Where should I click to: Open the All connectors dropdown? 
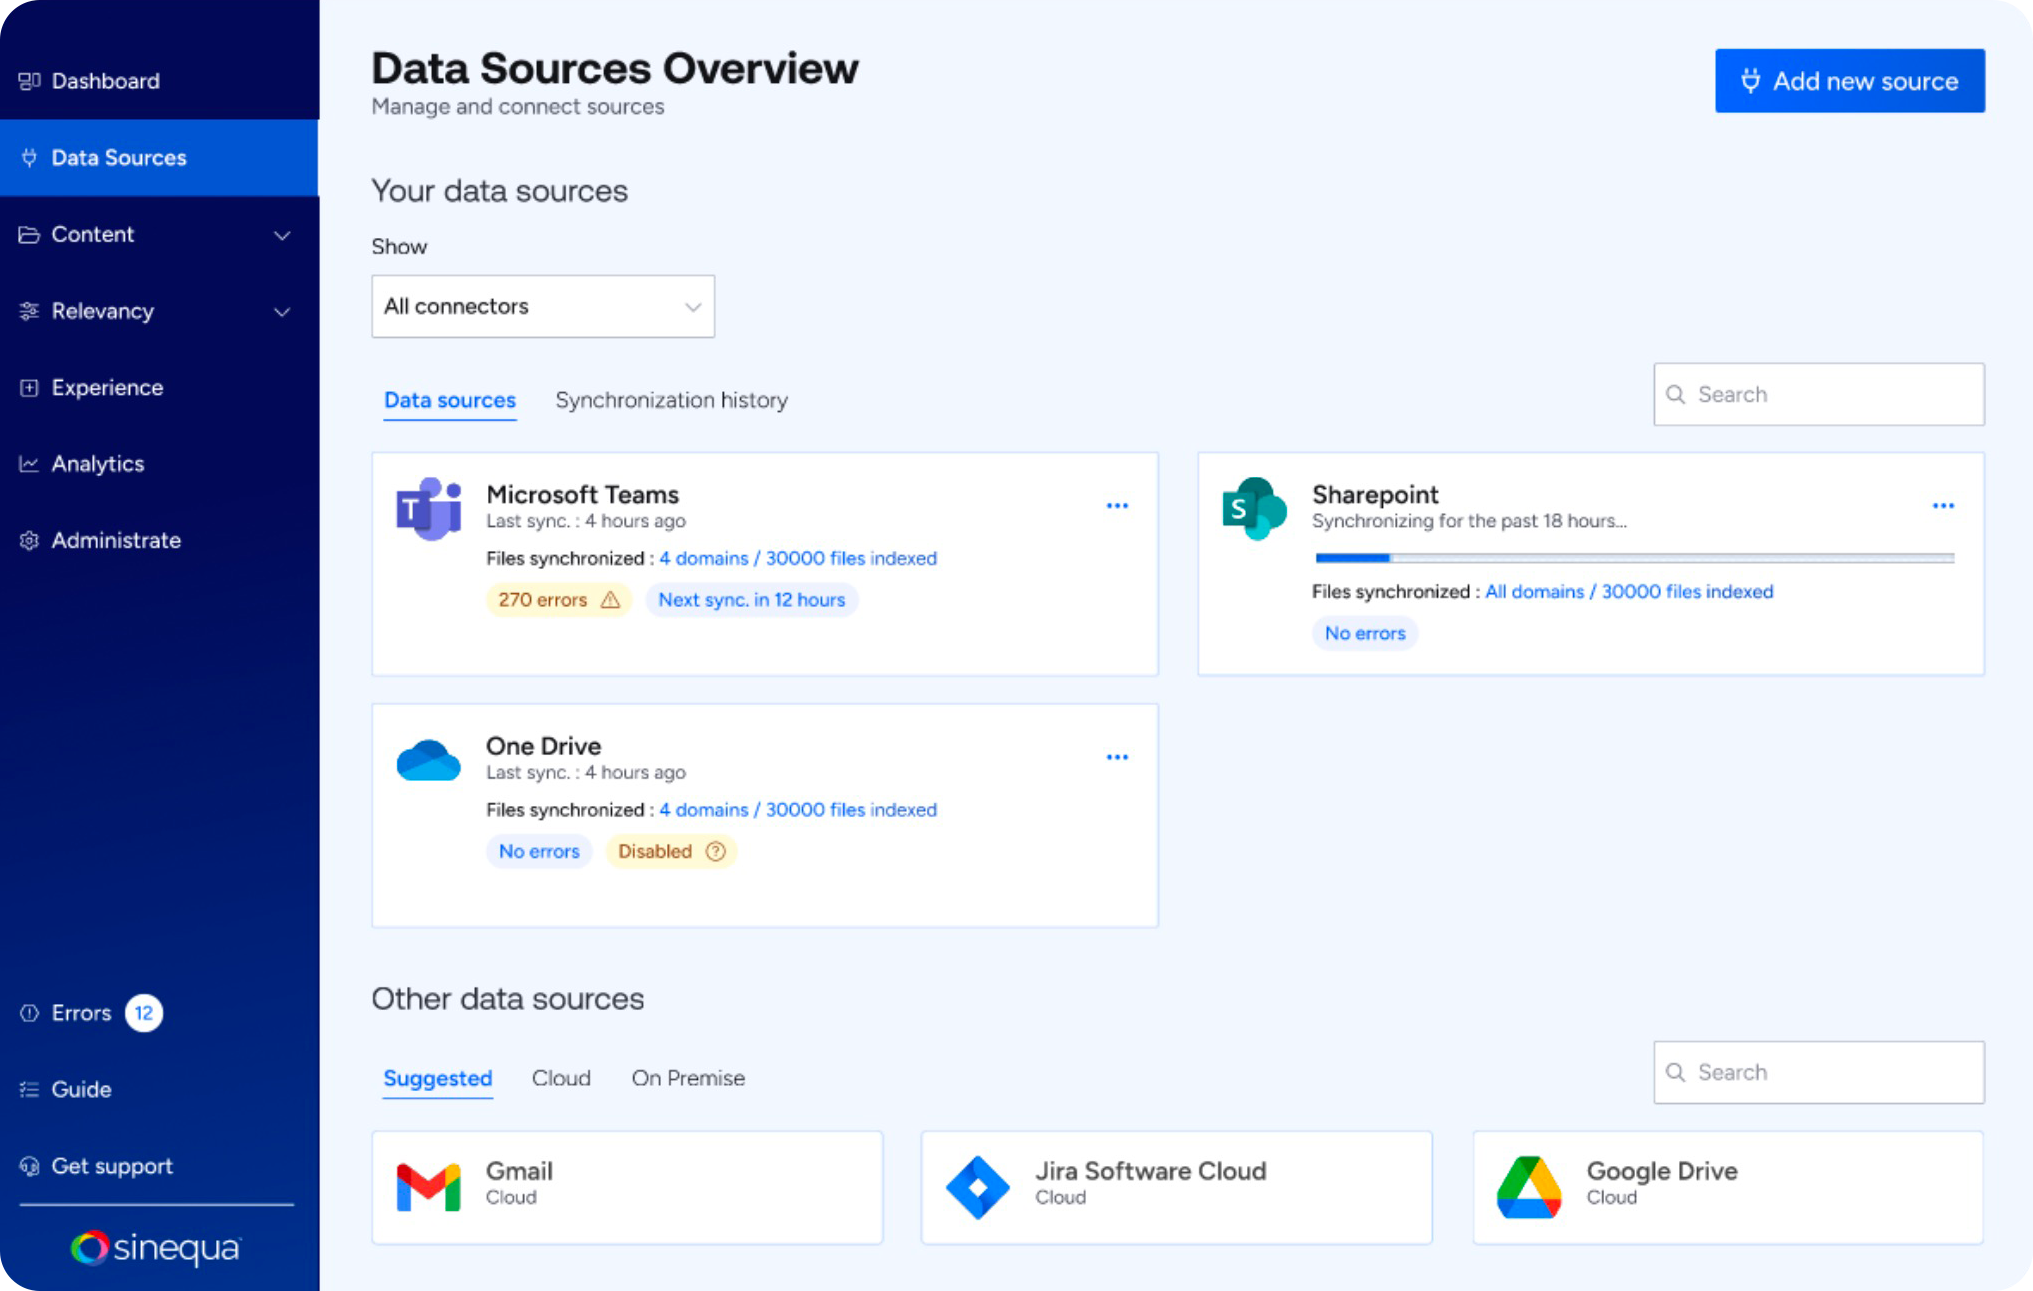pos(542,306)
